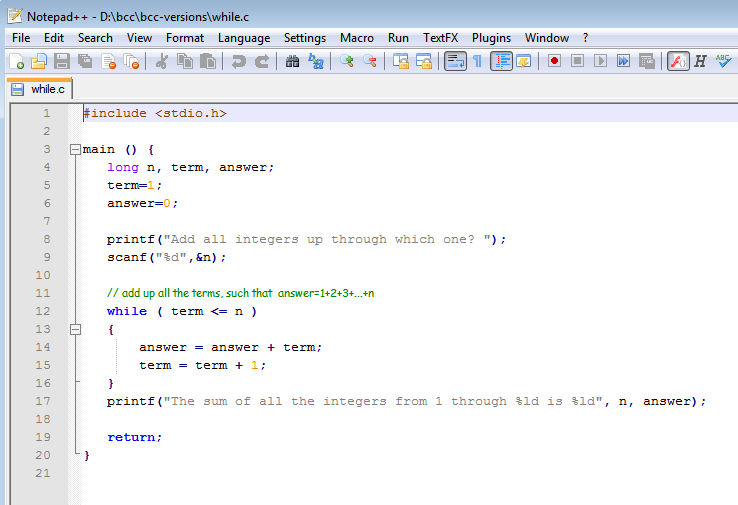Click the Zoom In magnifier icon
The width and height of the screenshot is (738, 505).
[347, 61]
